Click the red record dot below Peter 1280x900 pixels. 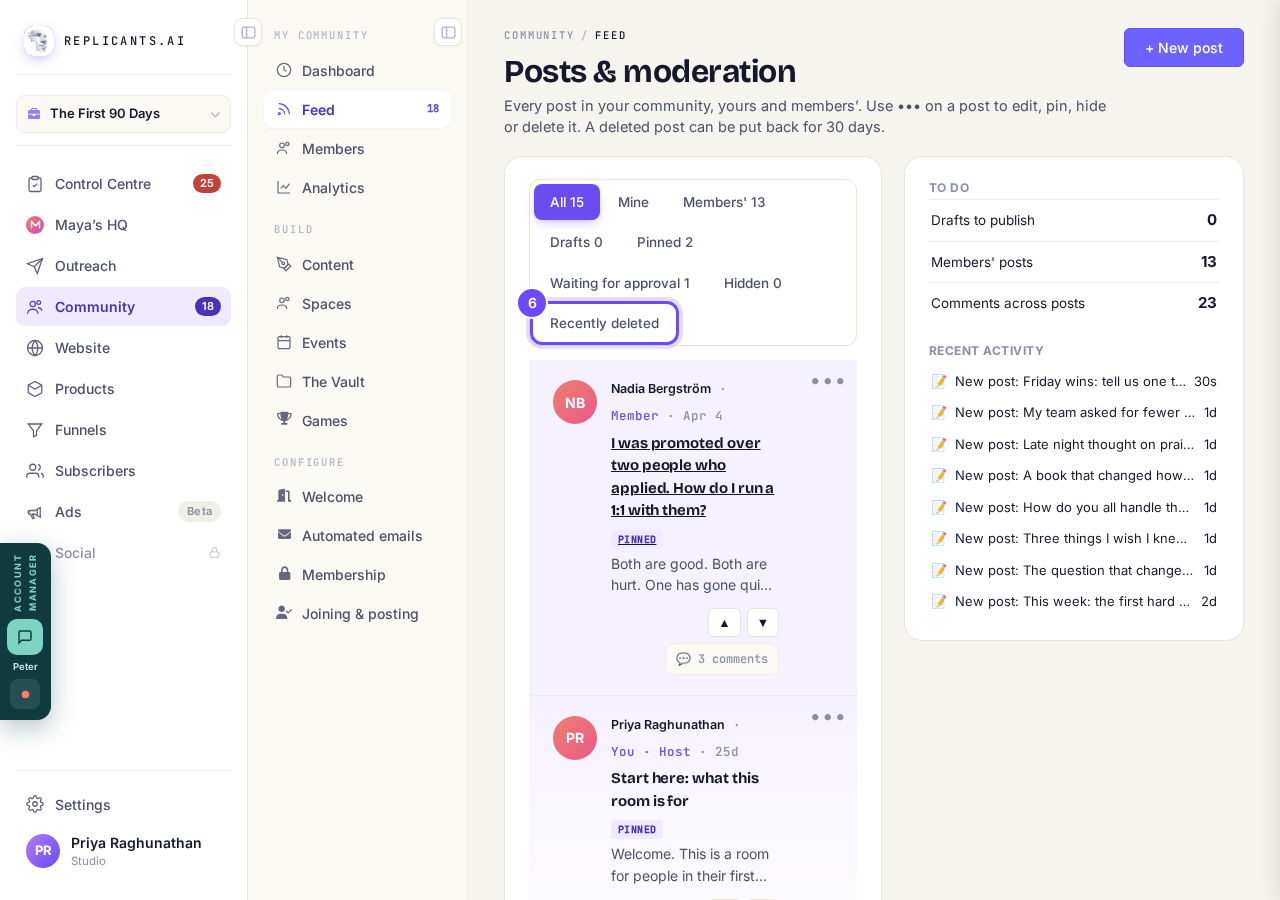point(25,694)
